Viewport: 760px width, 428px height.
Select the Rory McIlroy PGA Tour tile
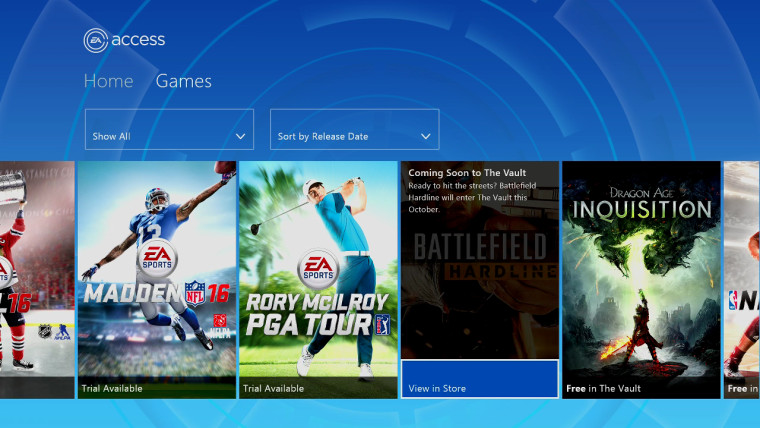tap(318, 280)
